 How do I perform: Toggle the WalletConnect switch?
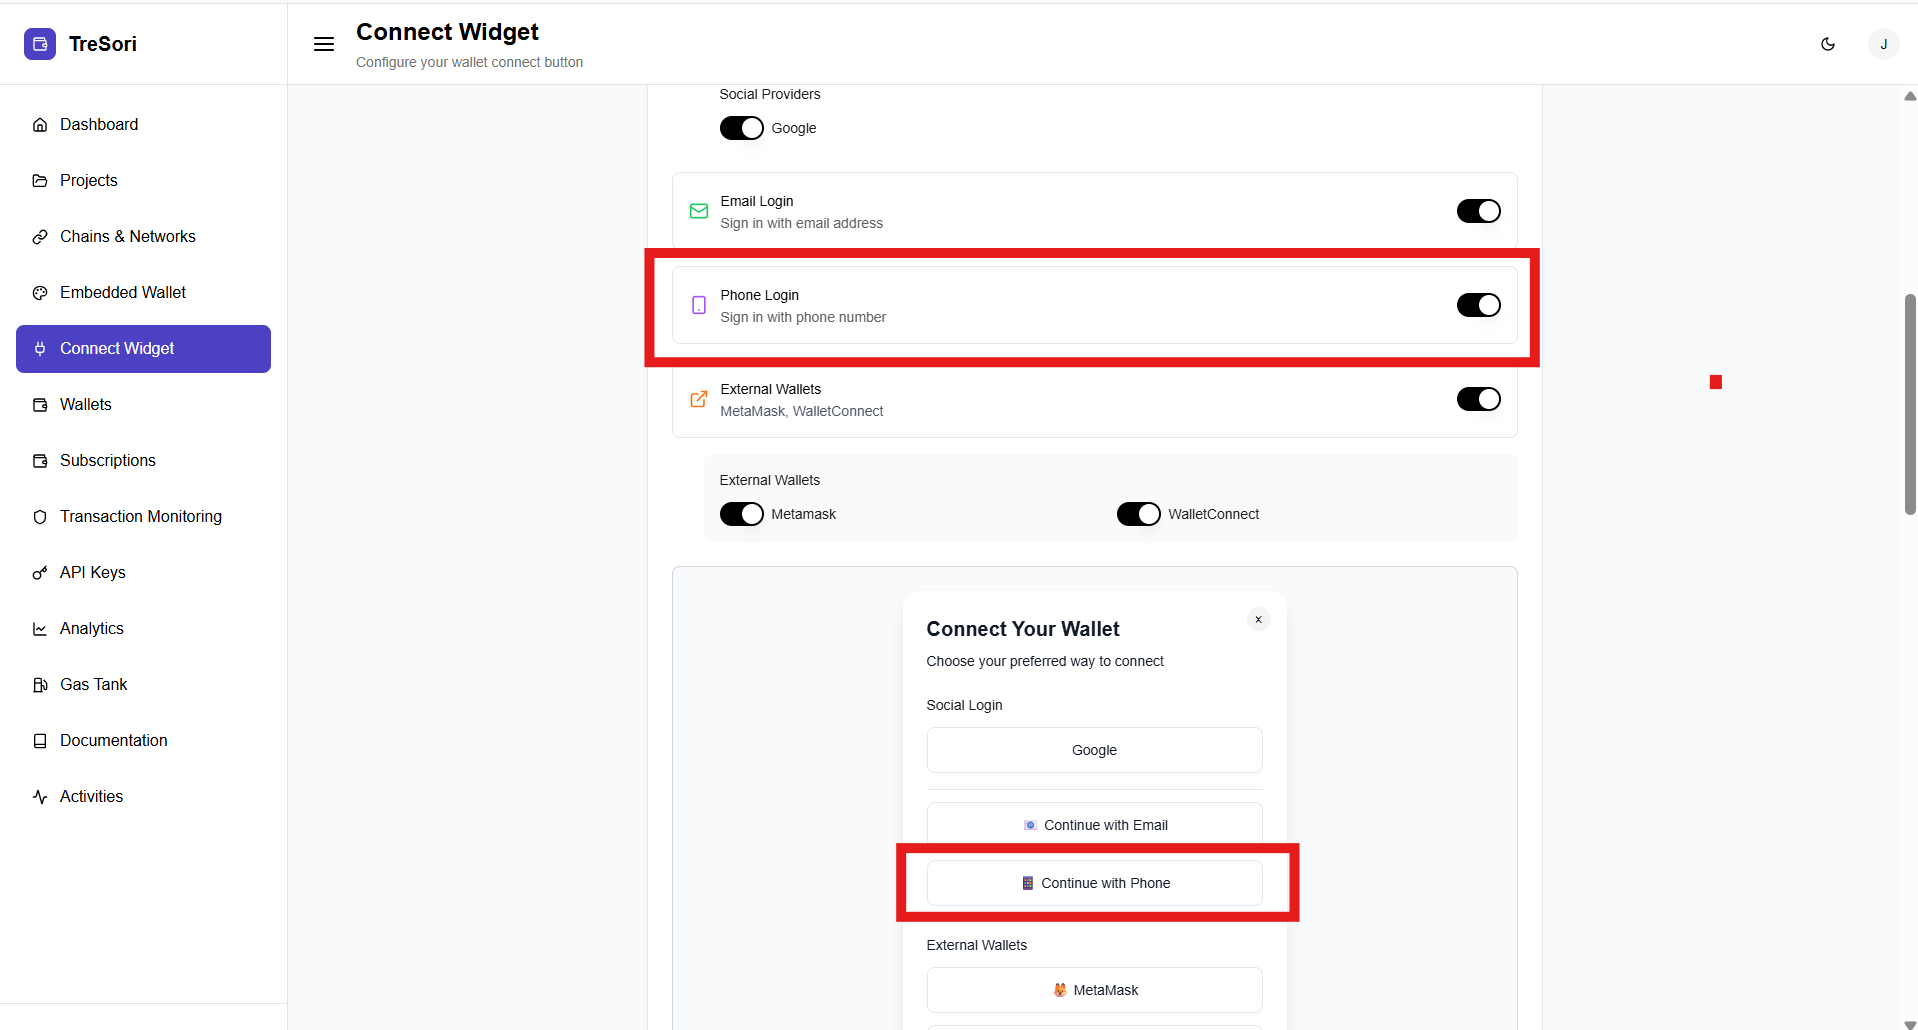(1138, 514)
